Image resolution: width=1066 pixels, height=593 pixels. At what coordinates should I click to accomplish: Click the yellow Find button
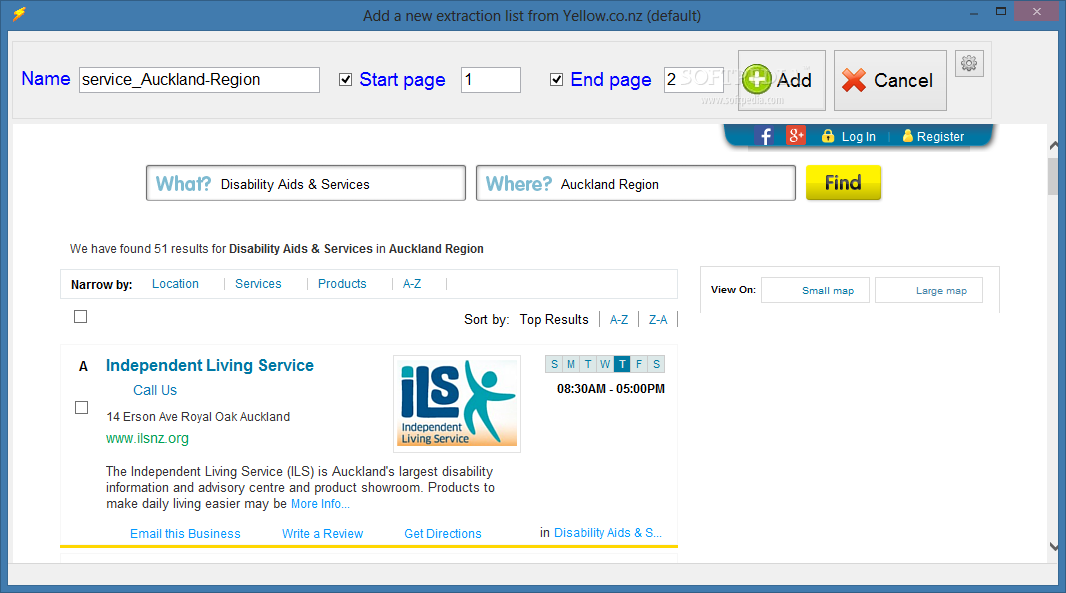[x=843, y=182]
